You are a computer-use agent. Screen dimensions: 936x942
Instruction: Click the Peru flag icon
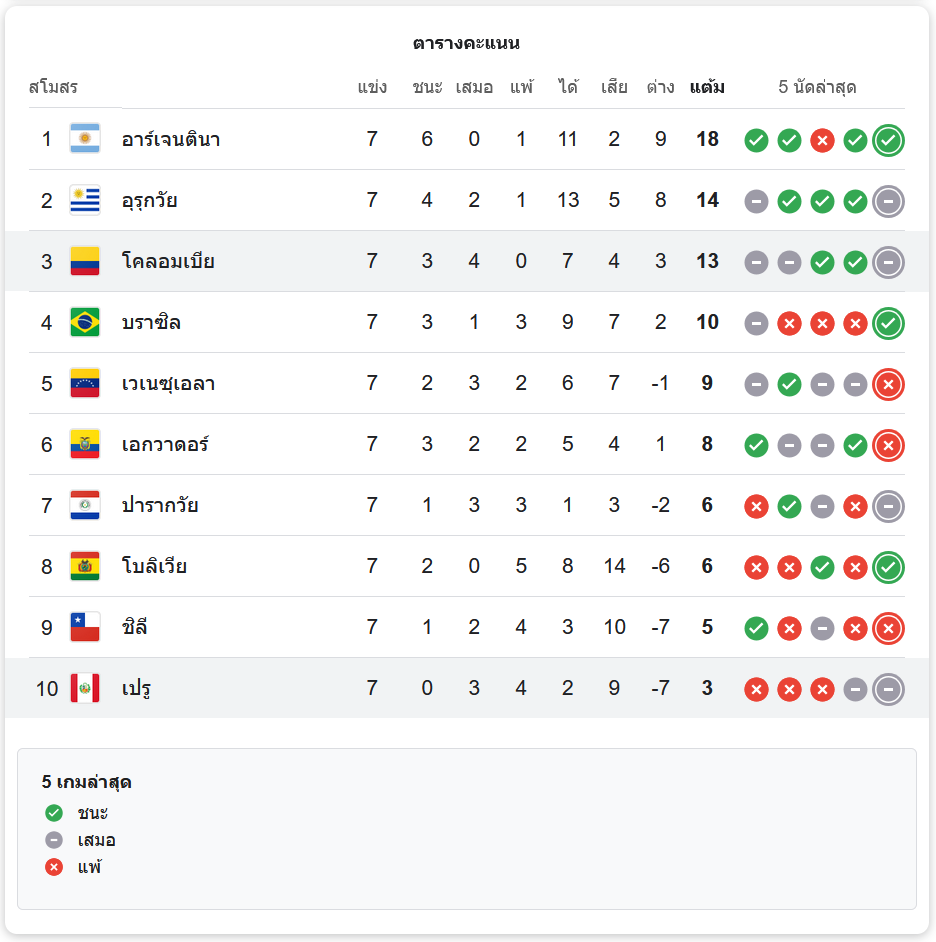click(85, 688)
